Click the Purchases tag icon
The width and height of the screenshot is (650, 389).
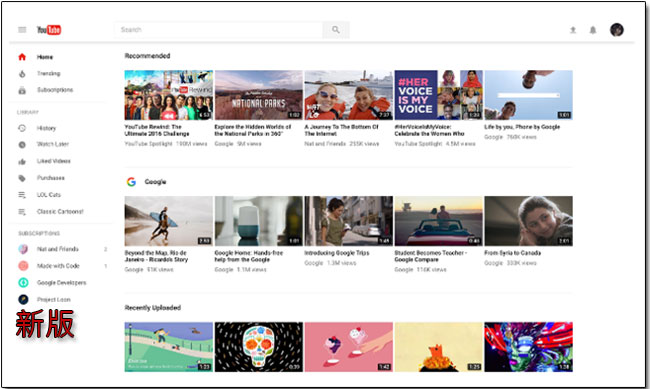pyautogui.click(x=22, y=178)
